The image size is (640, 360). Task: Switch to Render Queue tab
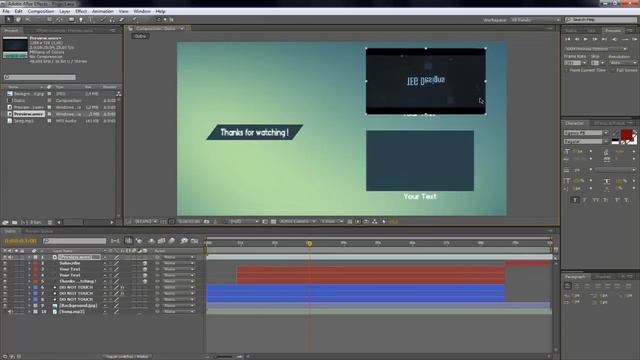click(39, 231)
